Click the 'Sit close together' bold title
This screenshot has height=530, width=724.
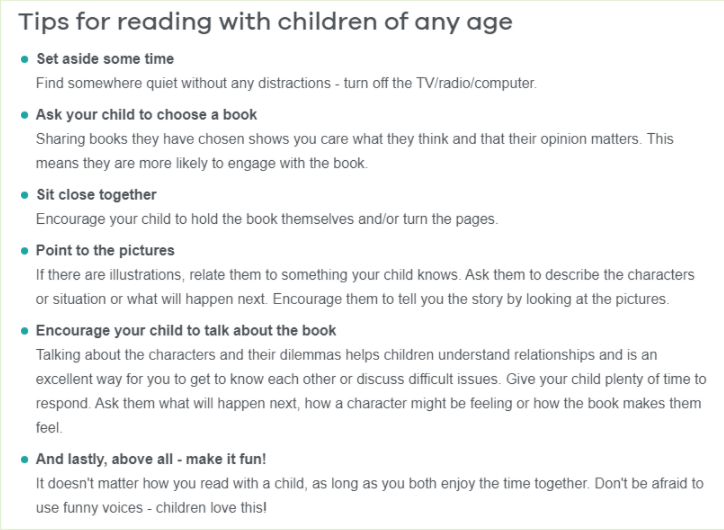[x=96, y=194]
